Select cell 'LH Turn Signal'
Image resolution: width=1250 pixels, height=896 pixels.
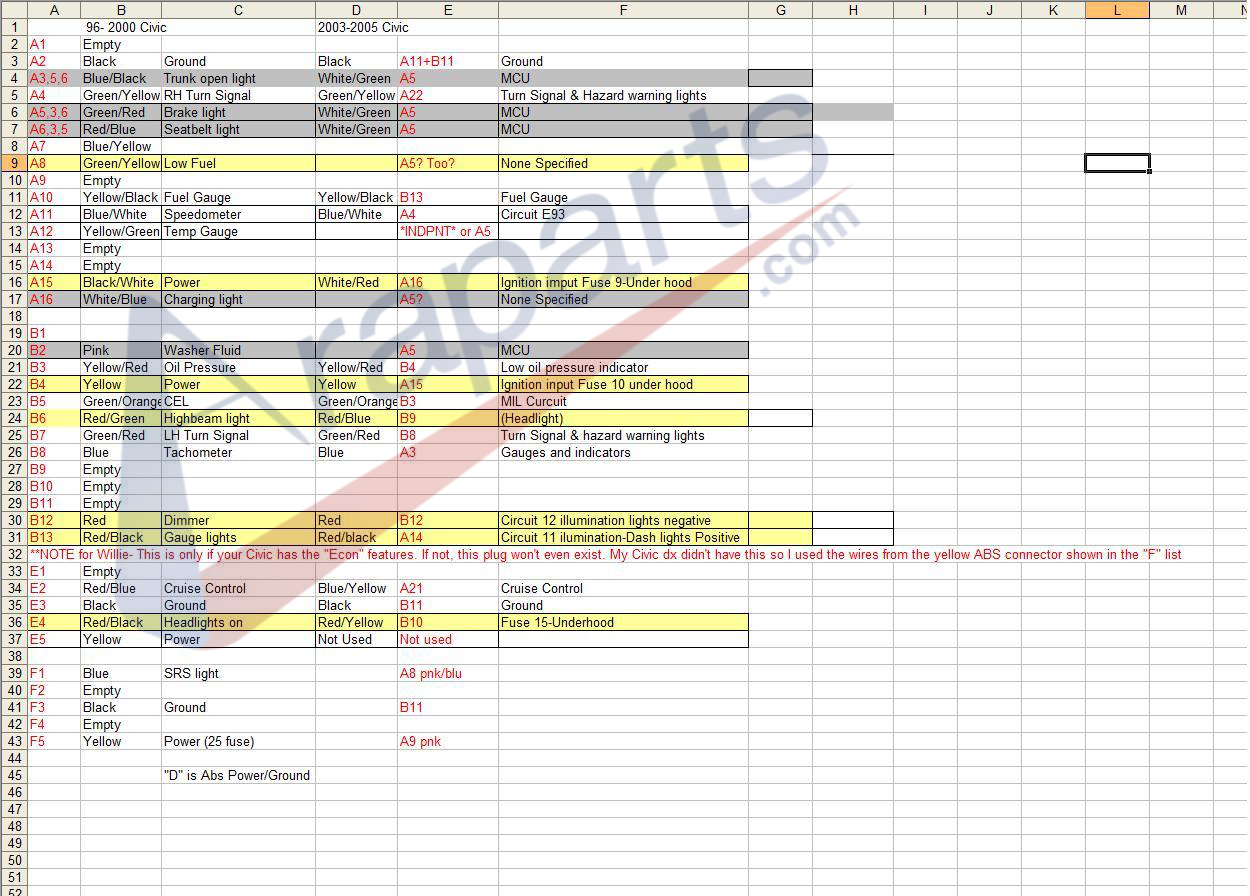click(238, 435)
